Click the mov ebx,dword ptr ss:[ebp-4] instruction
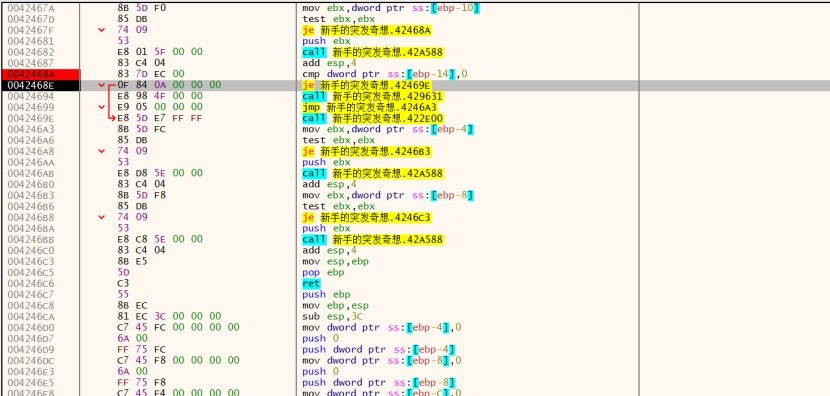The width and height of the screenshot is (830, 396). [388, 129]
